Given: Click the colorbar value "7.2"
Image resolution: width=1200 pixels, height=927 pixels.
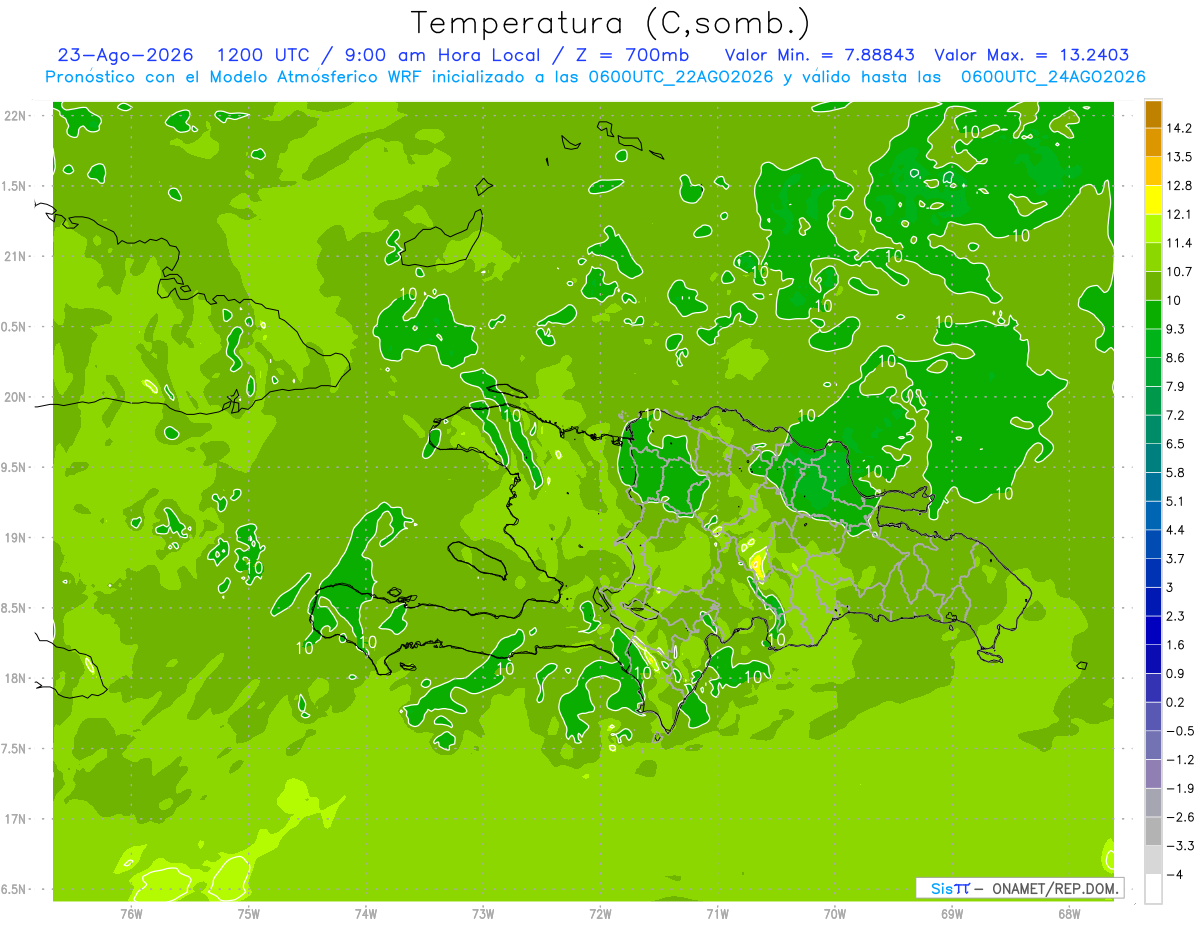Looking at the screenshot, I should coord(1176,415).
